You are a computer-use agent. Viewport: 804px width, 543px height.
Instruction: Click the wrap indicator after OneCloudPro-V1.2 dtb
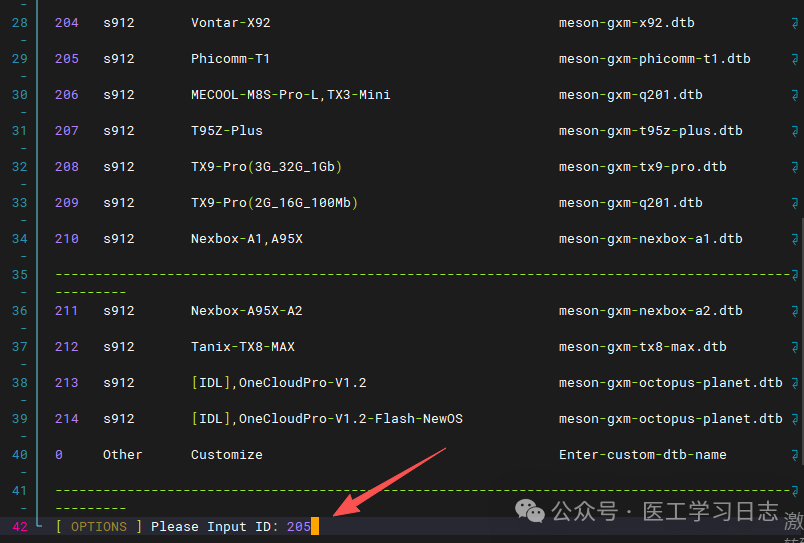pyautogui.click(x=795, y=382)
